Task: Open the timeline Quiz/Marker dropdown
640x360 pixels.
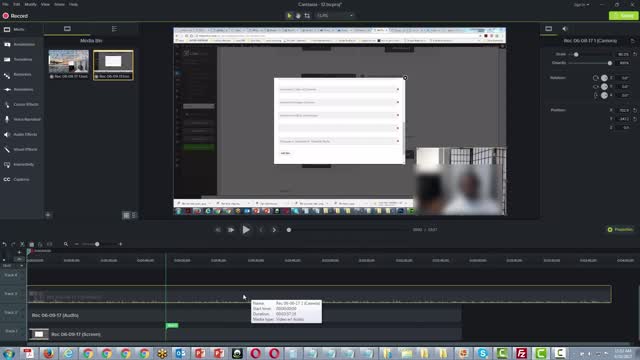Action: [x=13, y=266]
